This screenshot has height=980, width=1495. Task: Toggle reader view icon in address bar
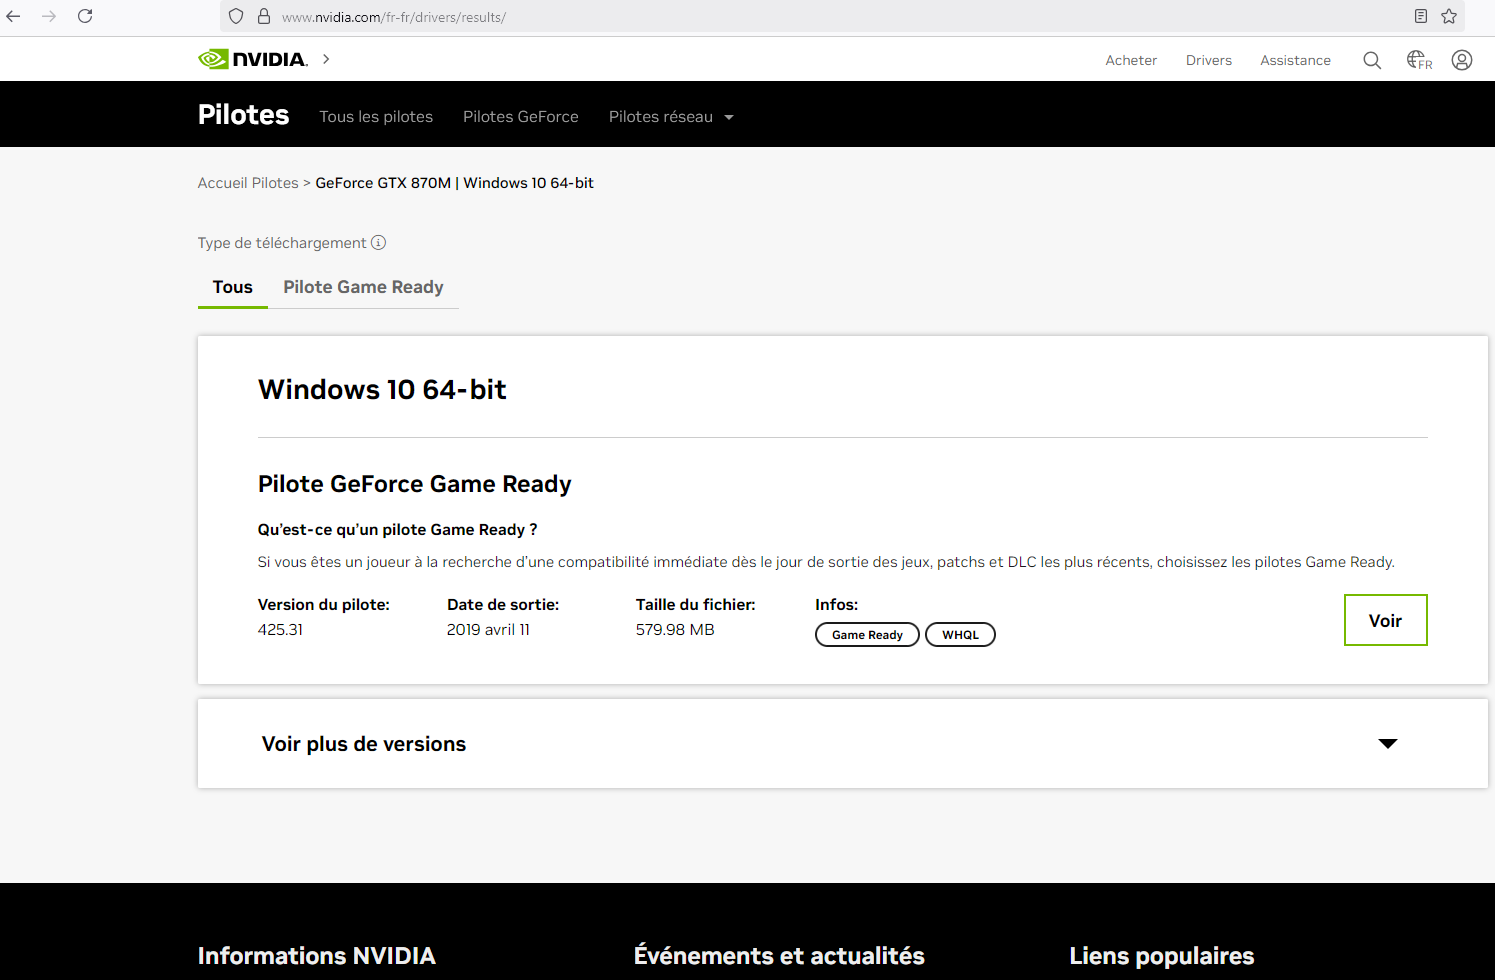(1421, 16)
